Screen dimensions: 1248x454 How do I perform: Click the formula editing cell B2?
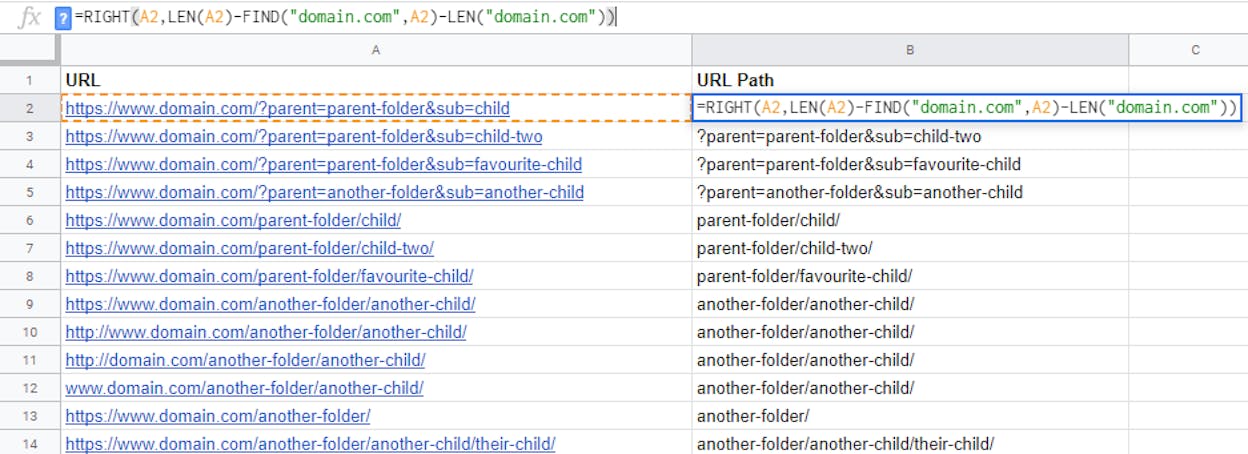pyautogui.click(x=966, y=108)
